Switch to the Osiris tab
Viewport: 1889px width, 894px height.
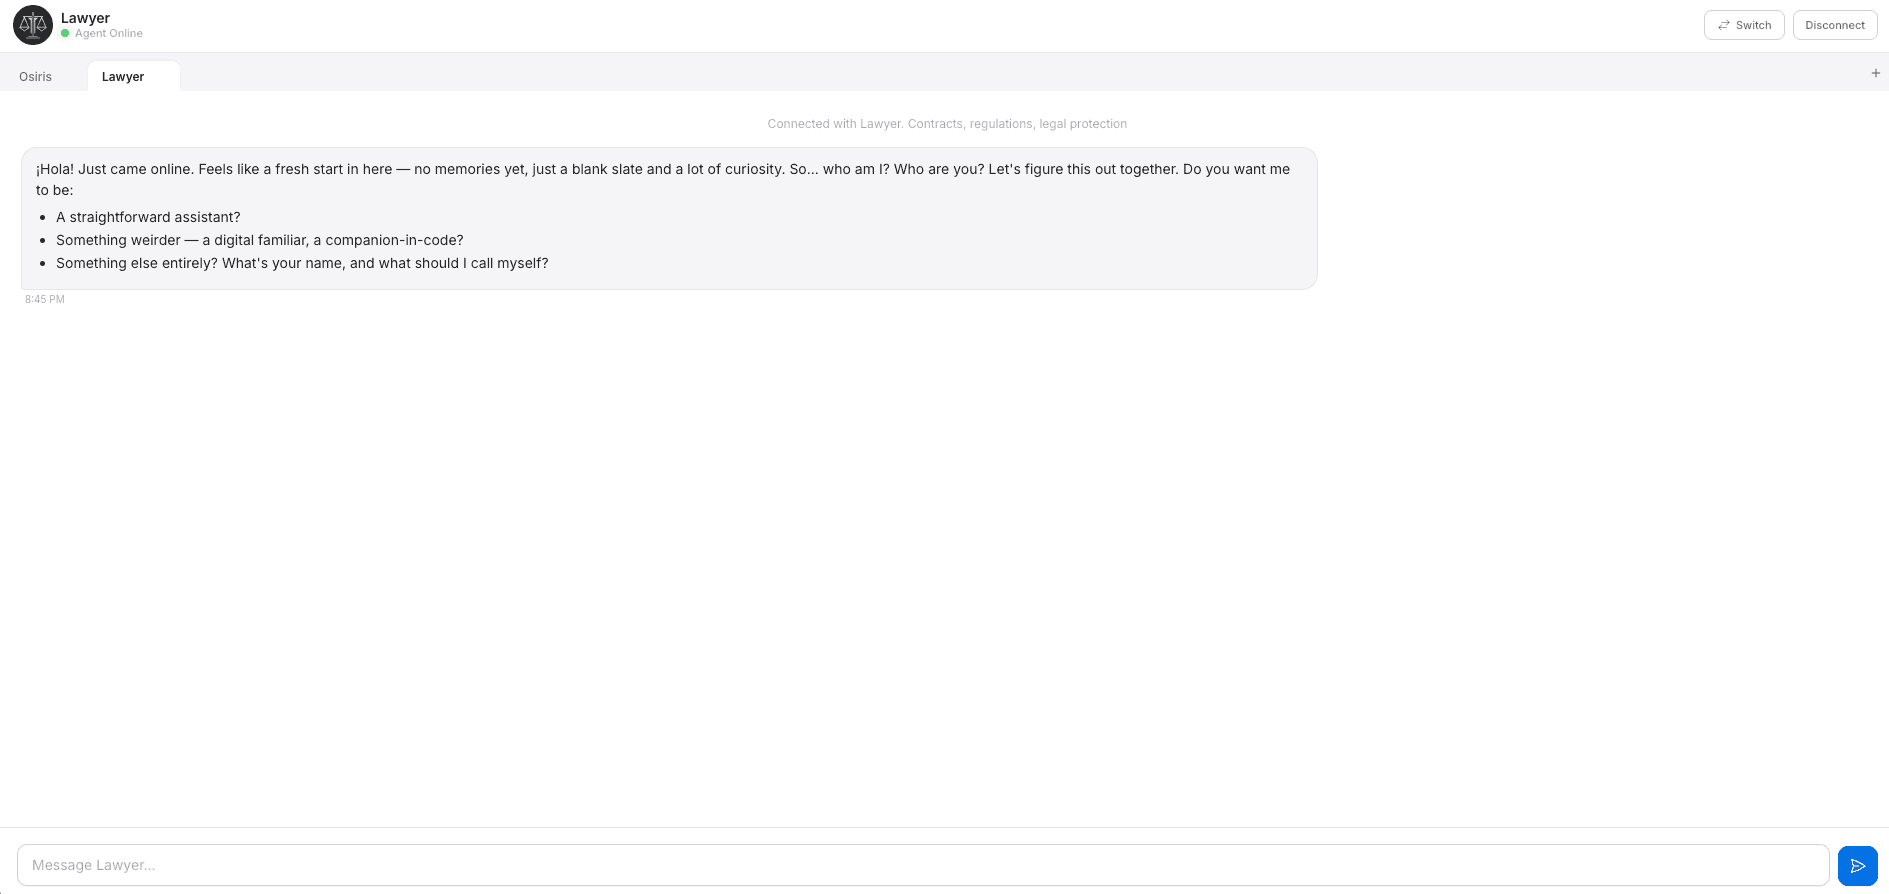coord(36,76)
